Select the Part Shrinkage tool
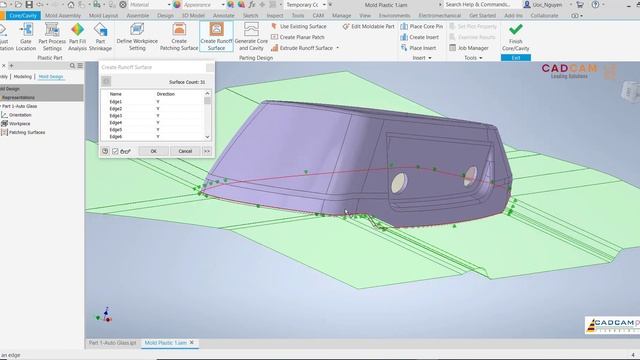The height and width of the screenshot is (360, 640). [x=100, y=37]
